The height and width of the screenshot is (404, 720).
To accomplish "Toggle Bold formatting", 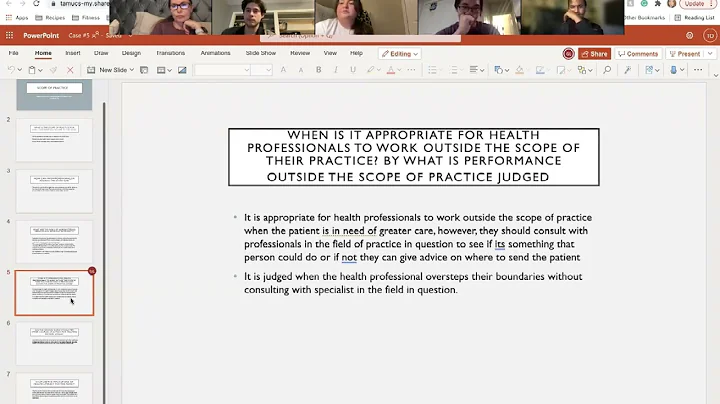I will pos(318,70).
